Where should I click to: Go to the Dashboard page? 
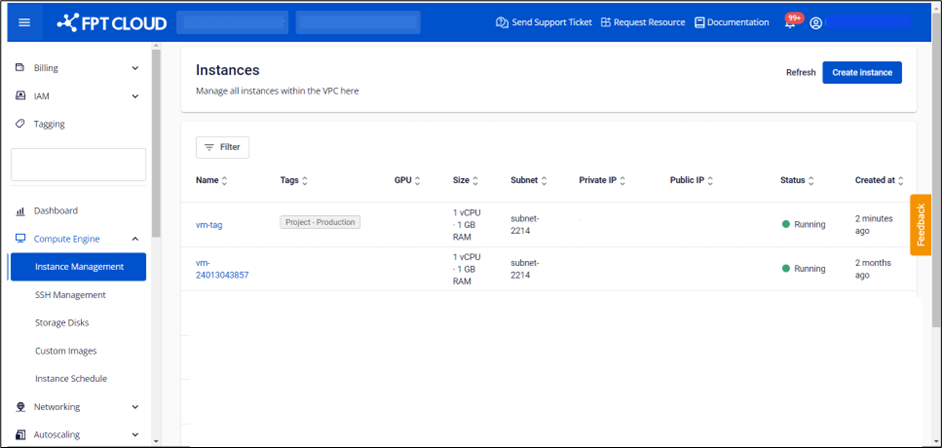click(55, 211)
